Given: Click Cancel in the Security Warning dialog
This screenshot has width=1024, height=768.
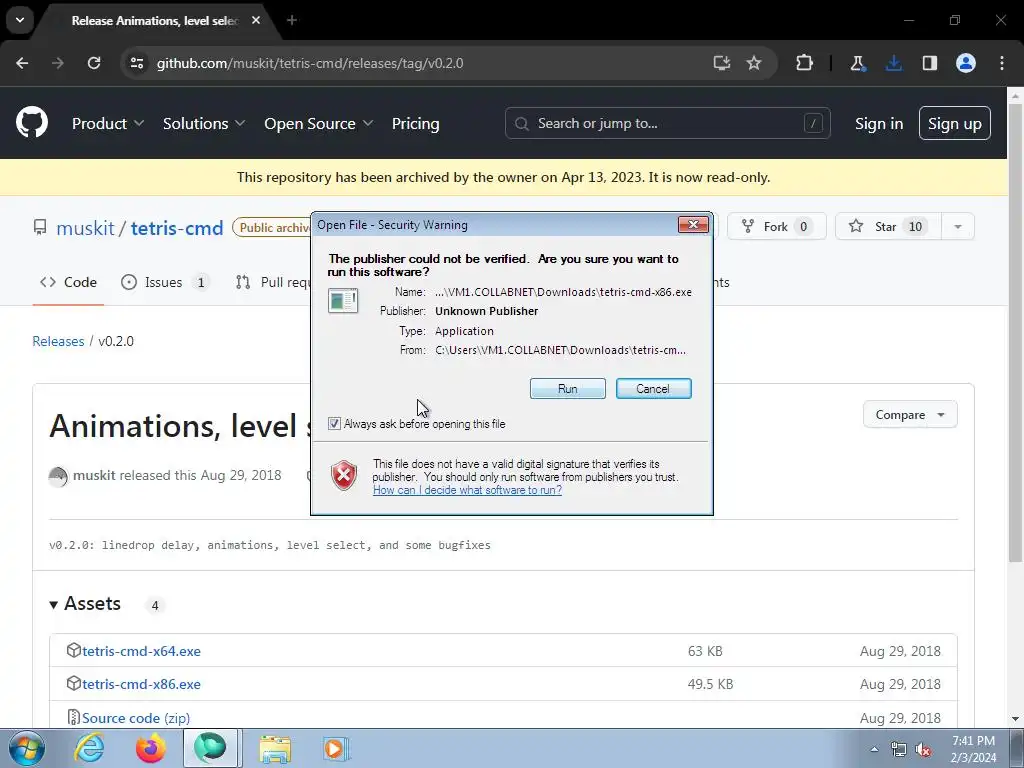Looking at the screenshot, I should point(653,389).
